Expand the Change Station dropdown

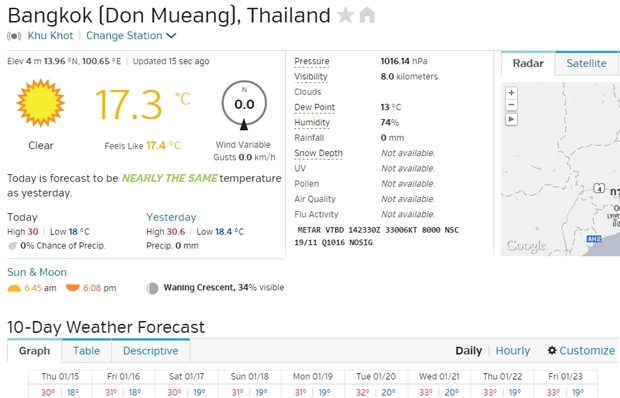coord(131,36)
